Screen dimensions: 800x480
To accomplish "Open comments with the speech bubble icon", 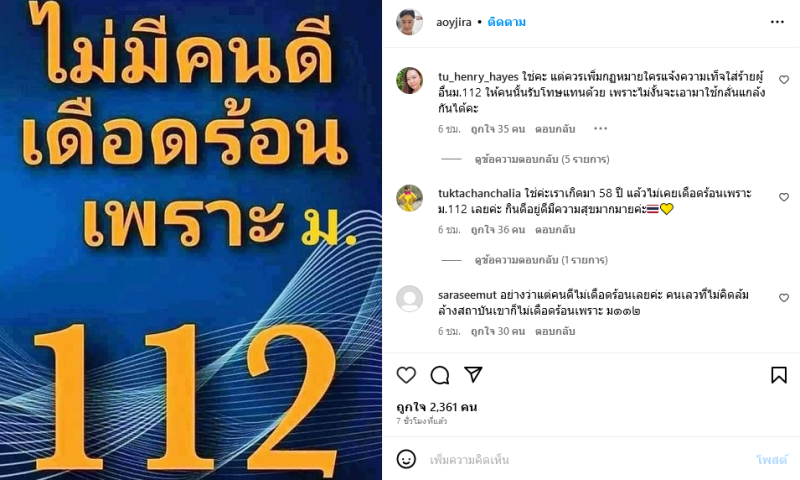I will [x=440, y=375].
